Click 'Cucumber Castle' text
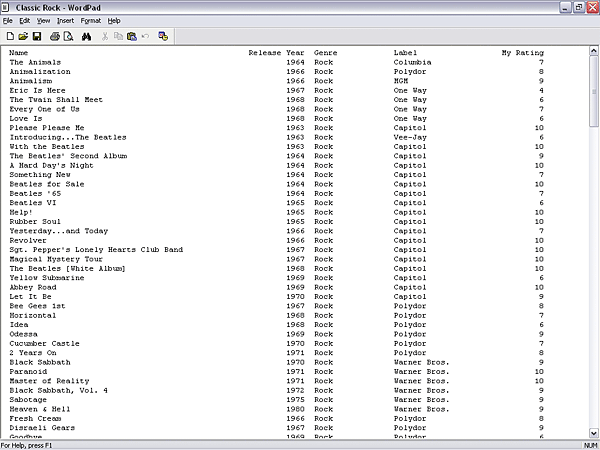The image size is (600, 450). pyautogui.click(x=44, y=344)
